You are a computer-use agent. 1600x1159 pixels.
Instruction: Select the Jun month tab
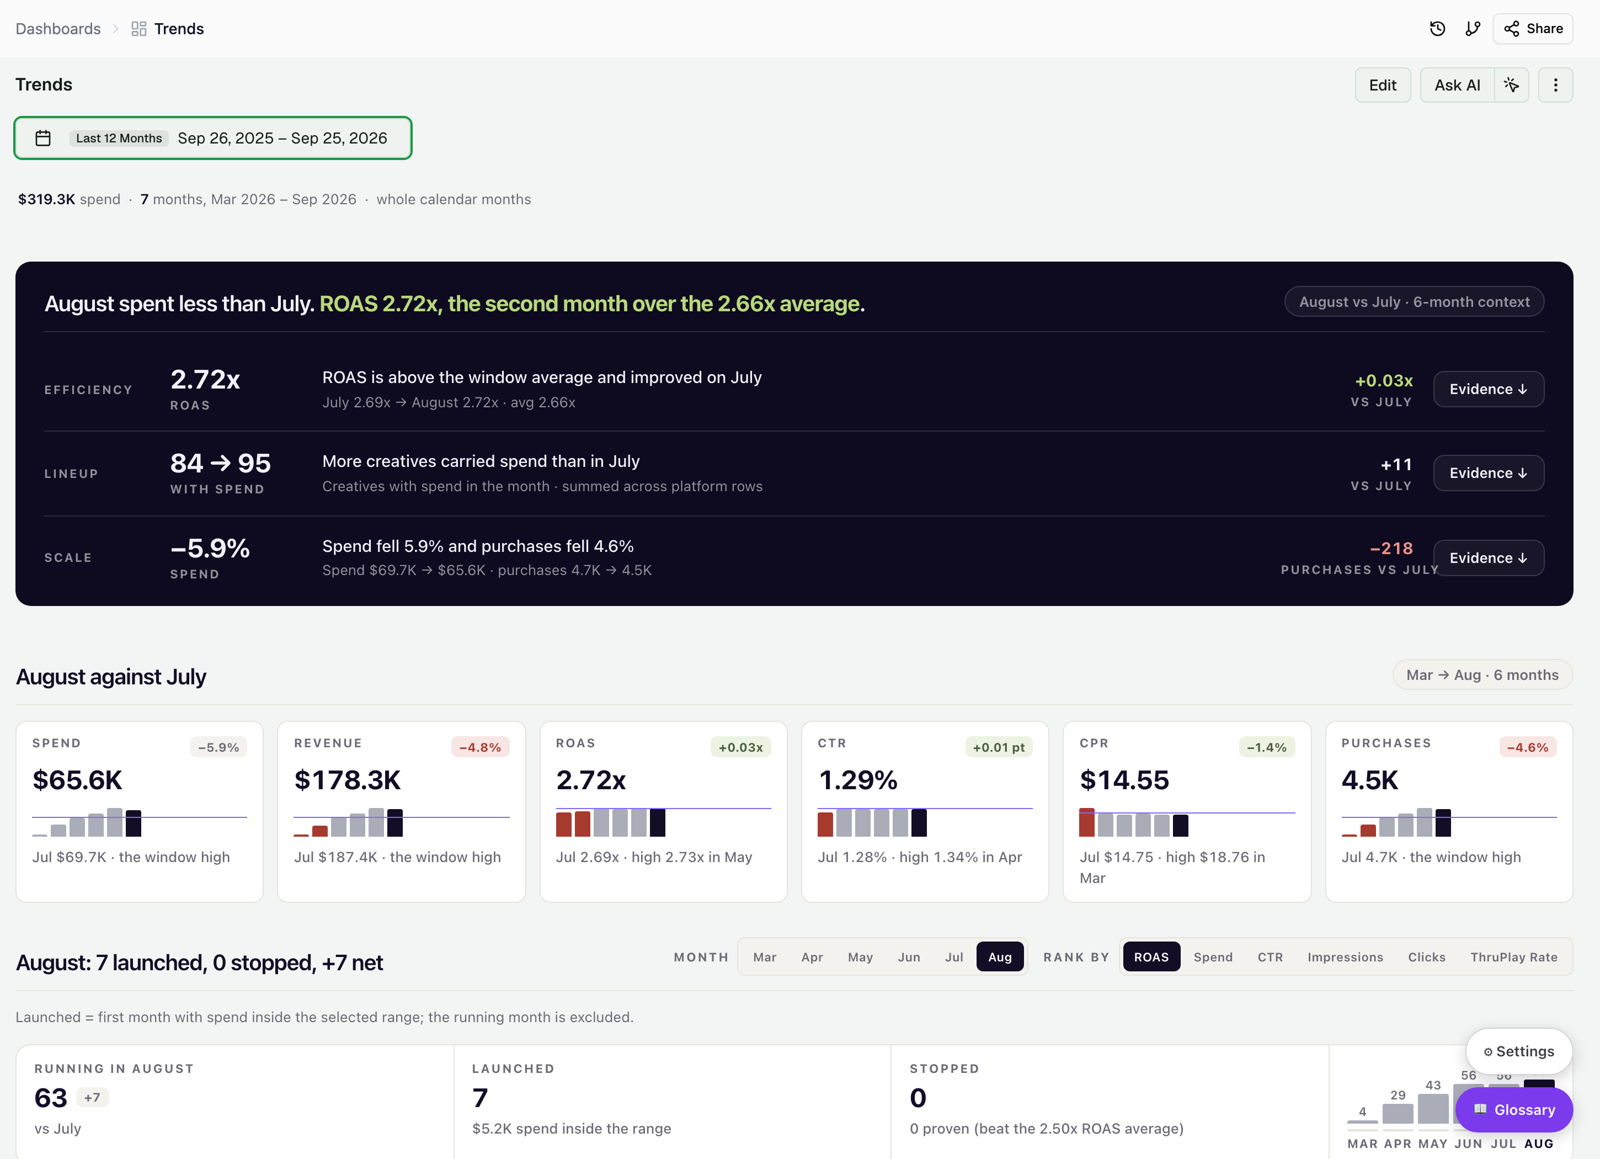(x=909, y=957)
